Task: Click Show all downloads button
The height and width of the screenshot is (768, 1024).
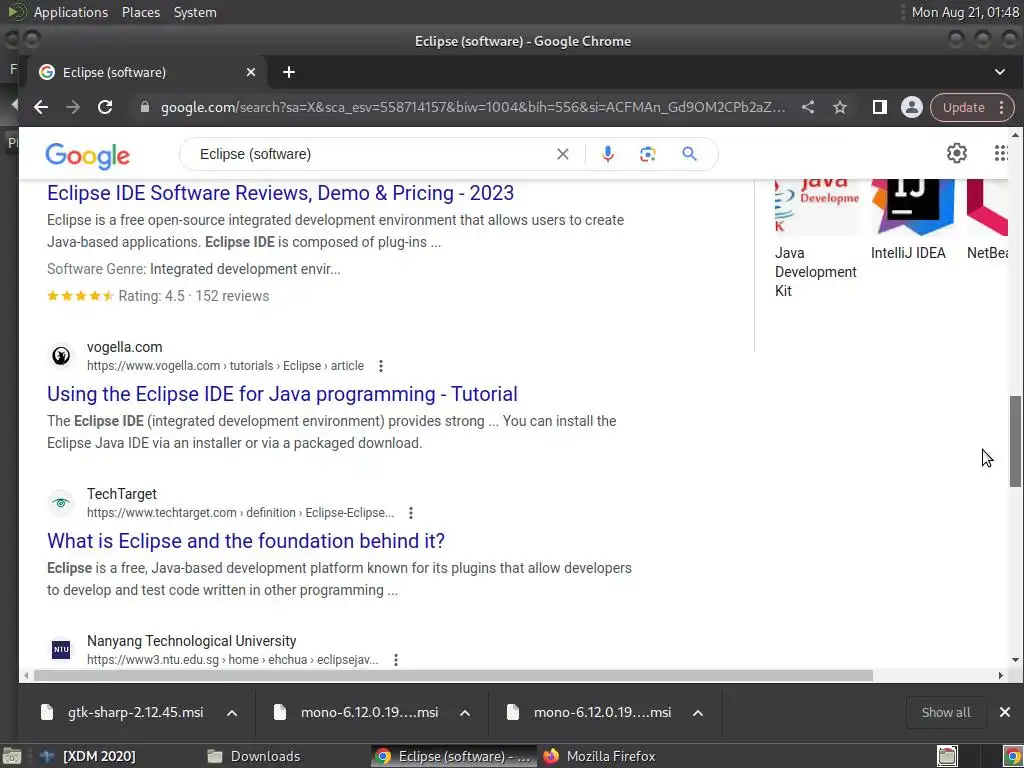Action: [945, 712]
